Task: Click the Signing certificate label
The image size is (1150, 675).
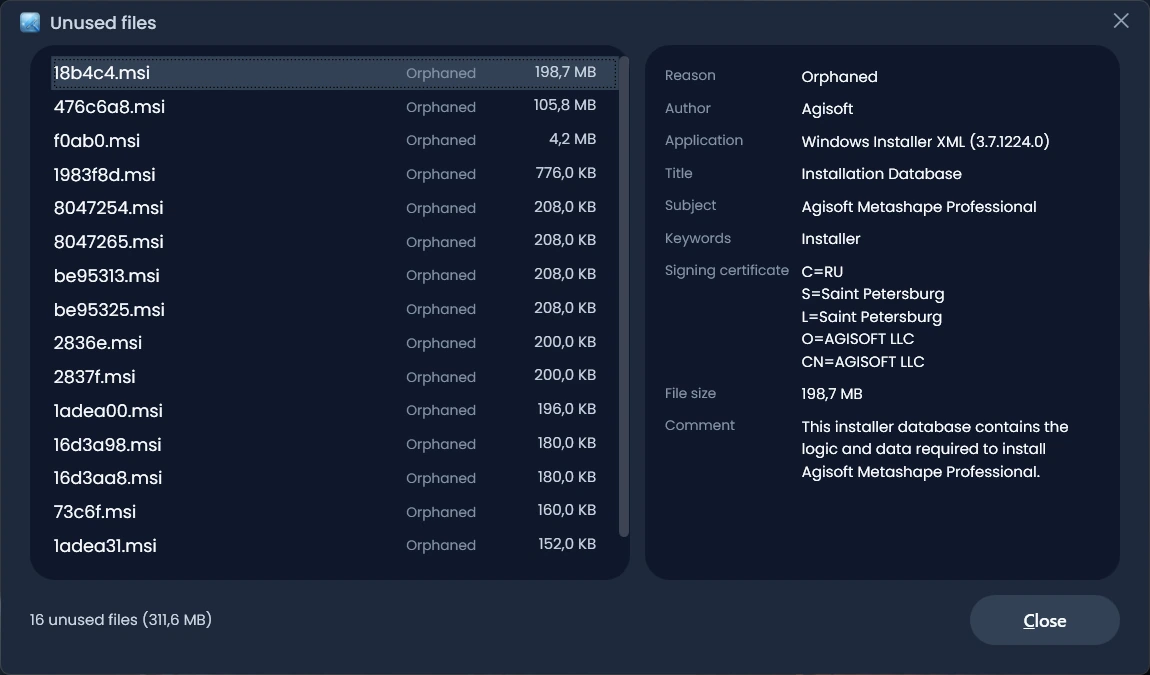Action: pyautogui.click(x=726, y=271)
